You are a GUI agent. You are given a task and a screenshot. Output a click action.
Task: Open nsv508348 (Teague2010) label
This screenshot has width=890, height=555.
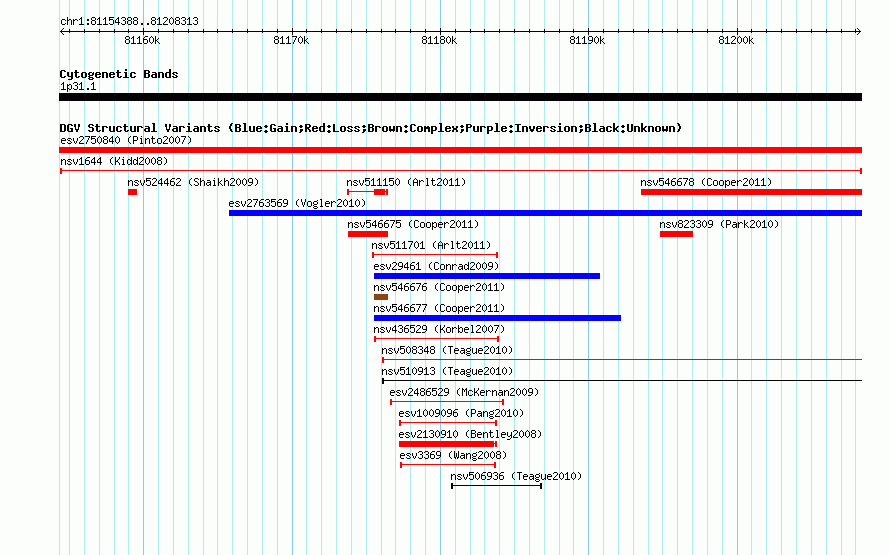point(447,350)
